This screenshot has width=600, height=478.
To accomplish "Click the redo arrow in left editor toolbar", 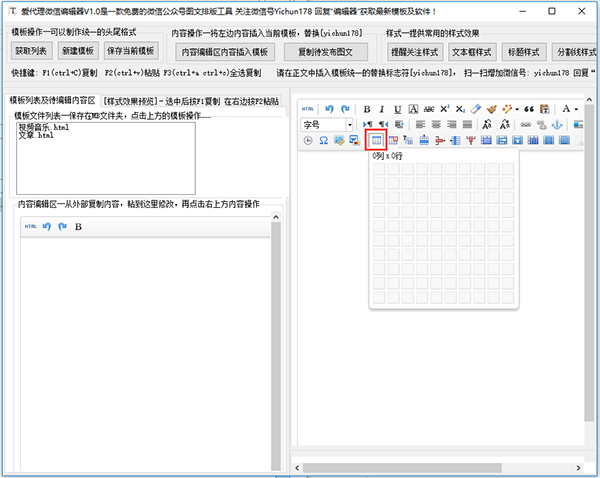I will coord(62,226).
